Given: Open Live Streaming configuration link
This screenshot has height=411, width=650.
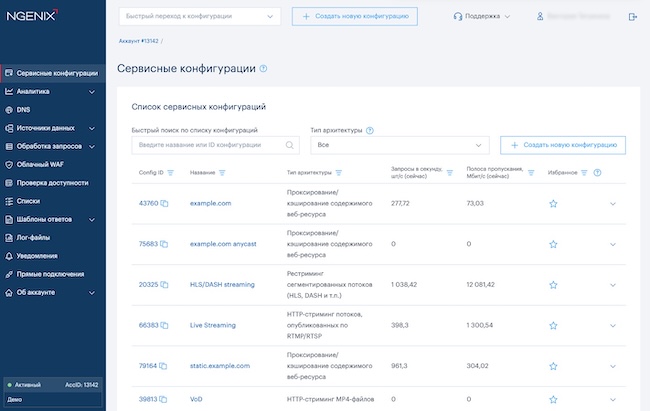Looking at the screenshot, I should pyautogui.click(x=213, y=326).
